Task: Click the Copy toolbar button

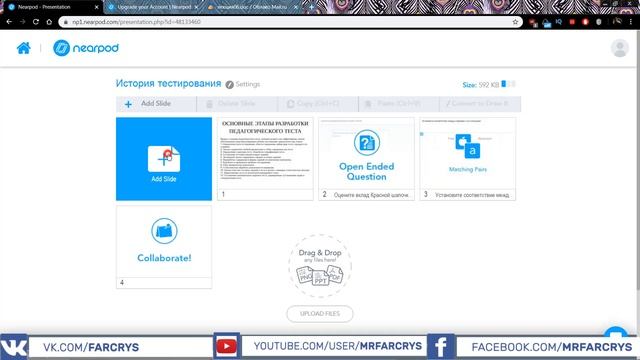Action: 318,104
